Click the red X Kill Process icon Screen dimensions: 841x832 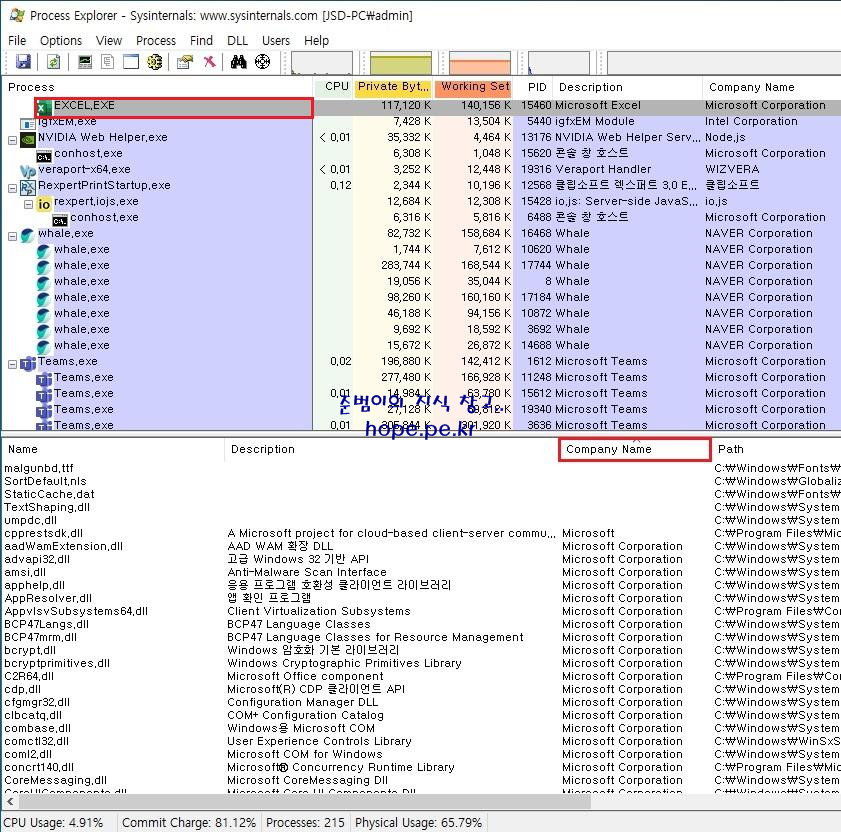point(209,62)
